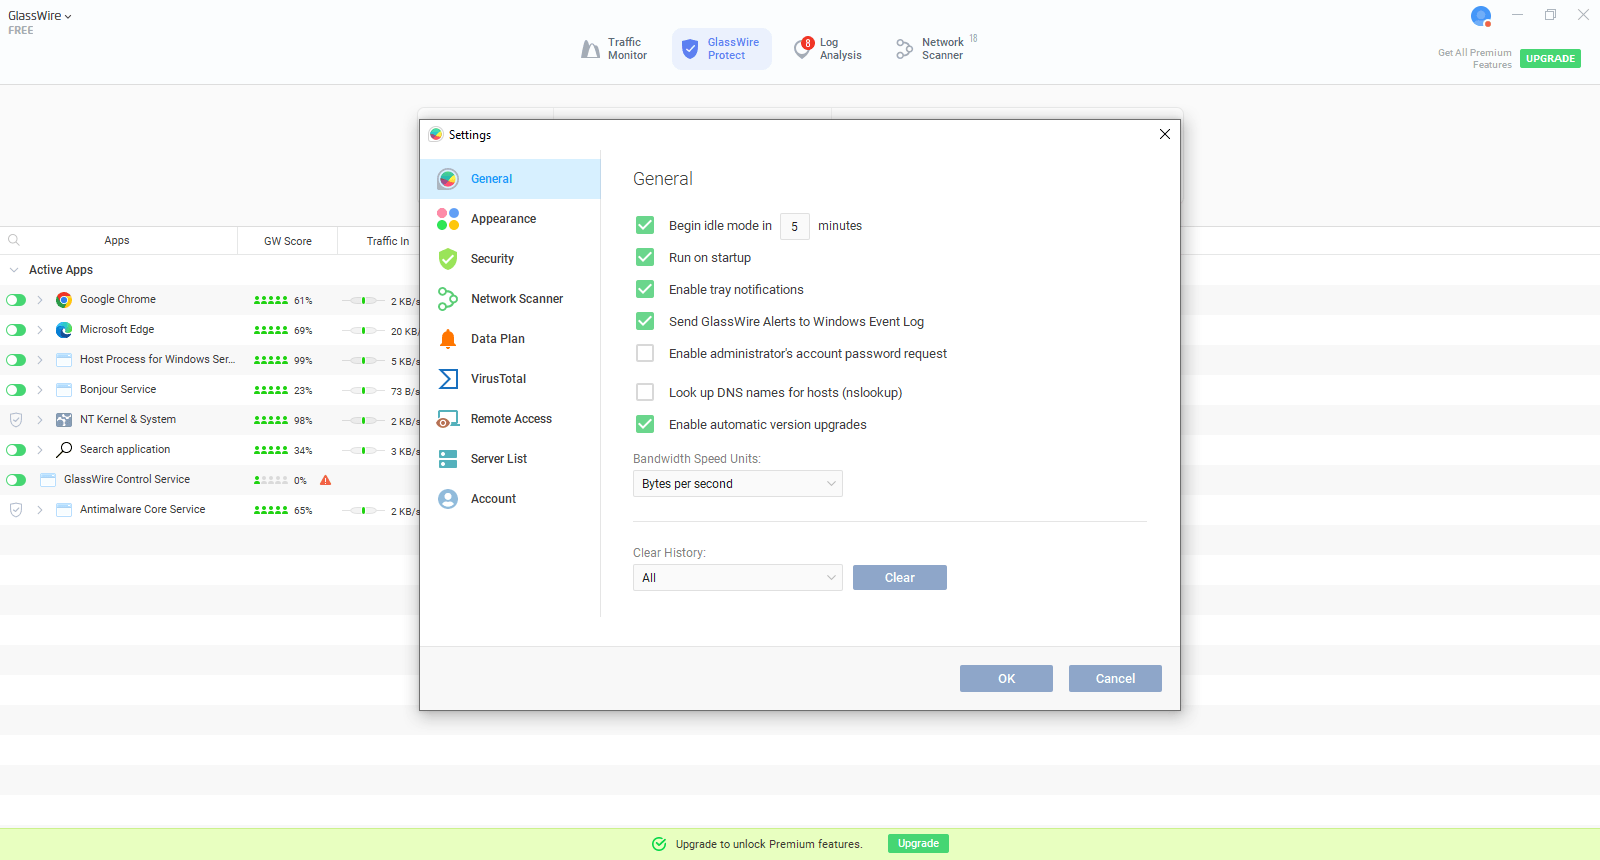The image size is (1600, 860).
Task: Click the Bonjour Service window icon
Action: click(x=64, y=390)
